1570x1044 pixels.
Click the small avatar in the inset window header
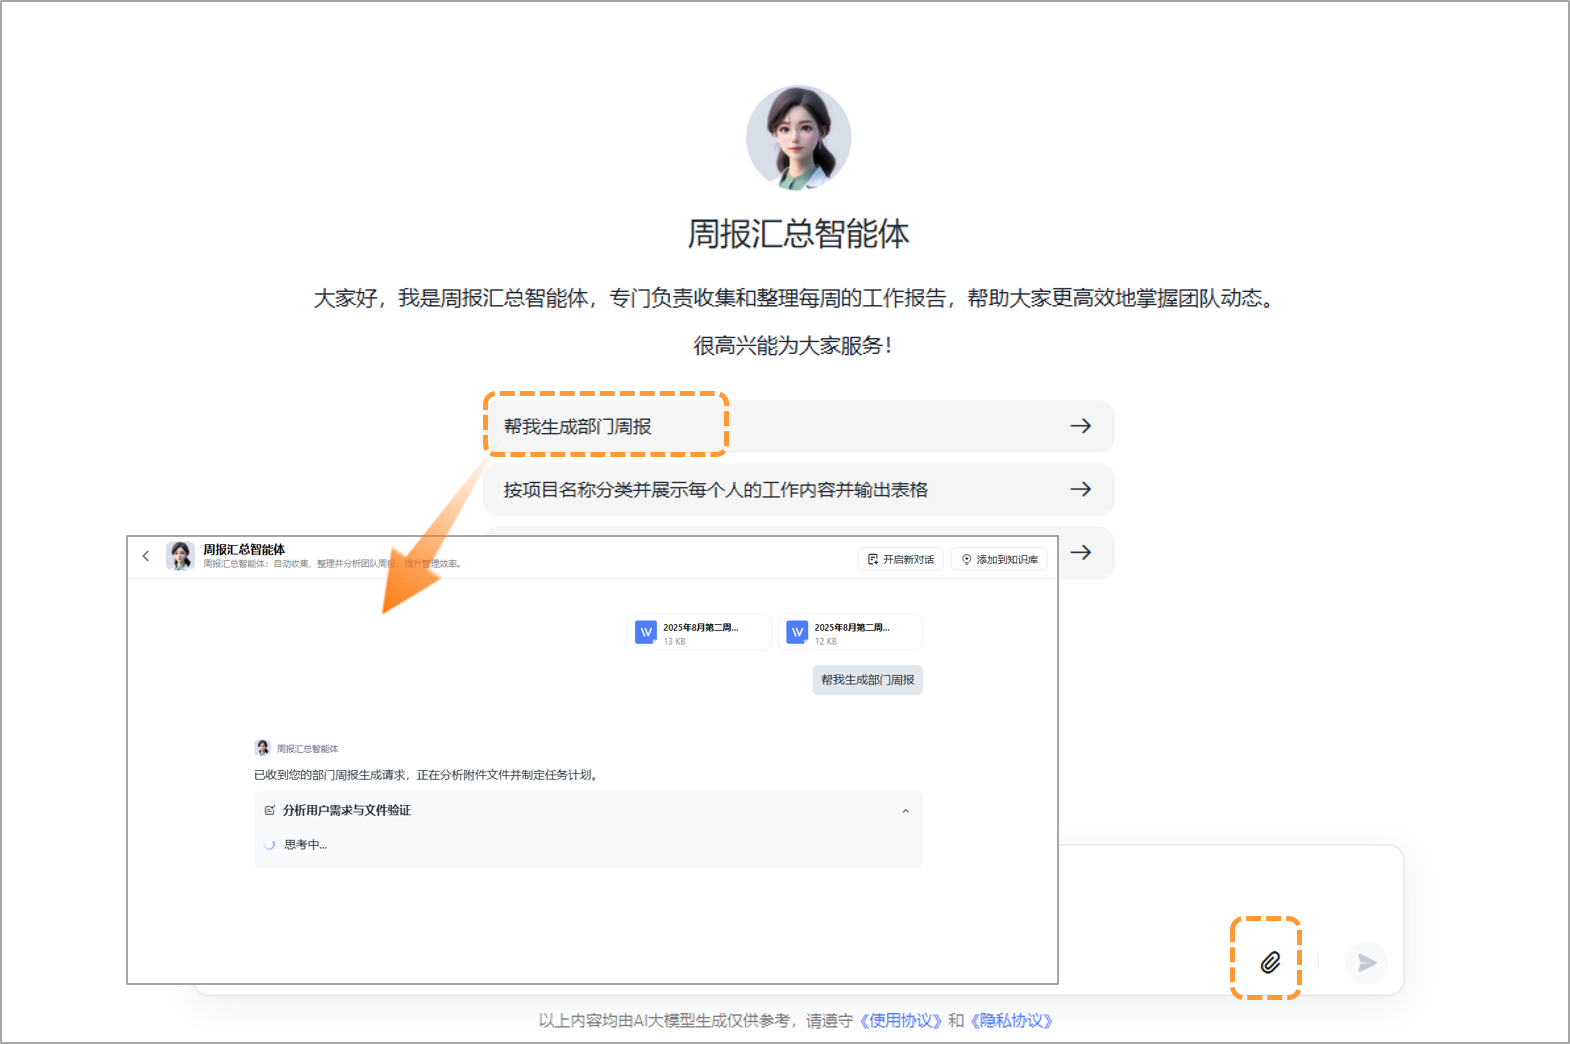[180, 556]
